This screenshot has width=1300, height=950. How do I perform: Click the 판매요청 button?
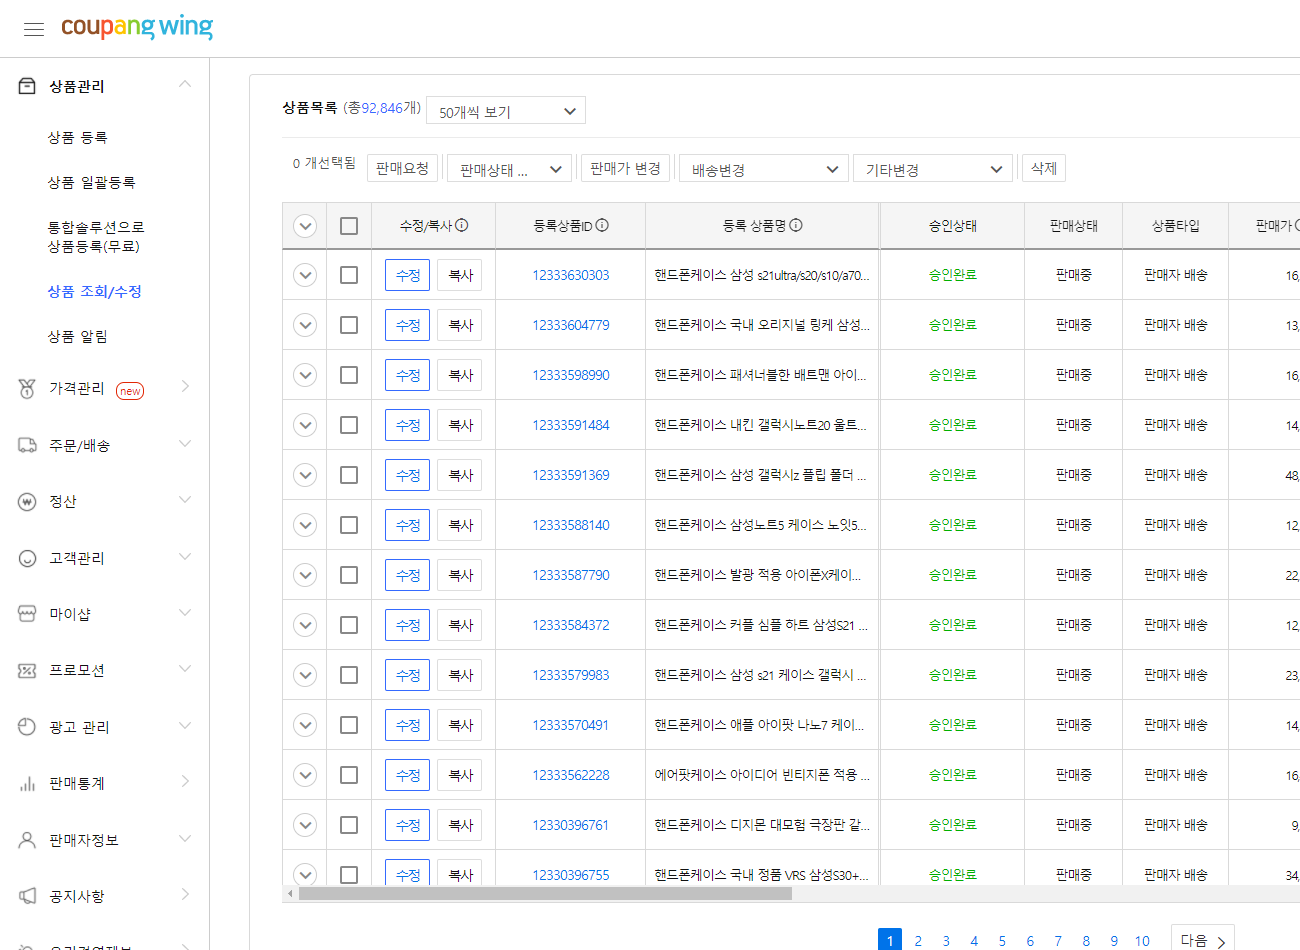tap(402, 168)
